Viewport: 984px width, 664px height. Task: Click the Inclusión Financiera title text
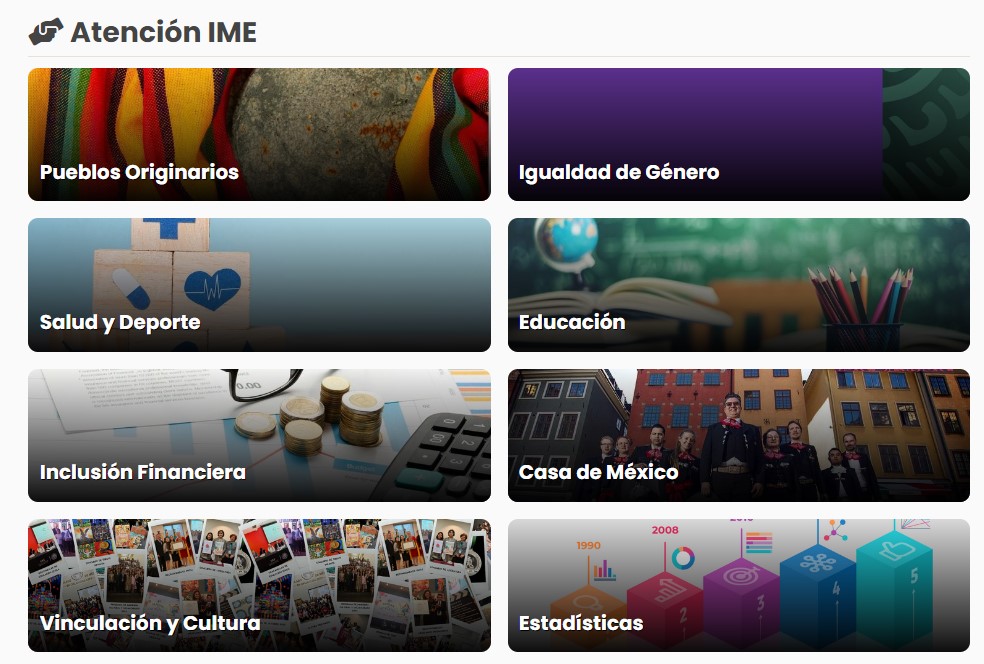pos(142,472)
